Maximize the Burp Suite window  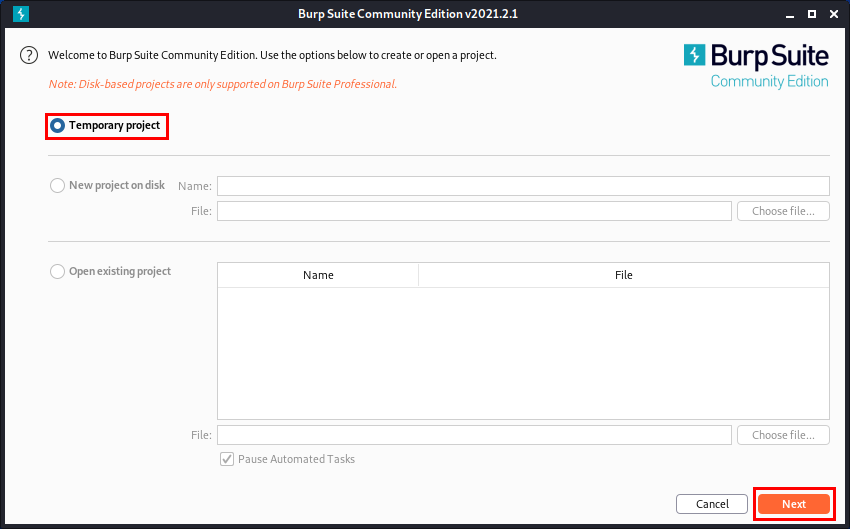point(812,14)
